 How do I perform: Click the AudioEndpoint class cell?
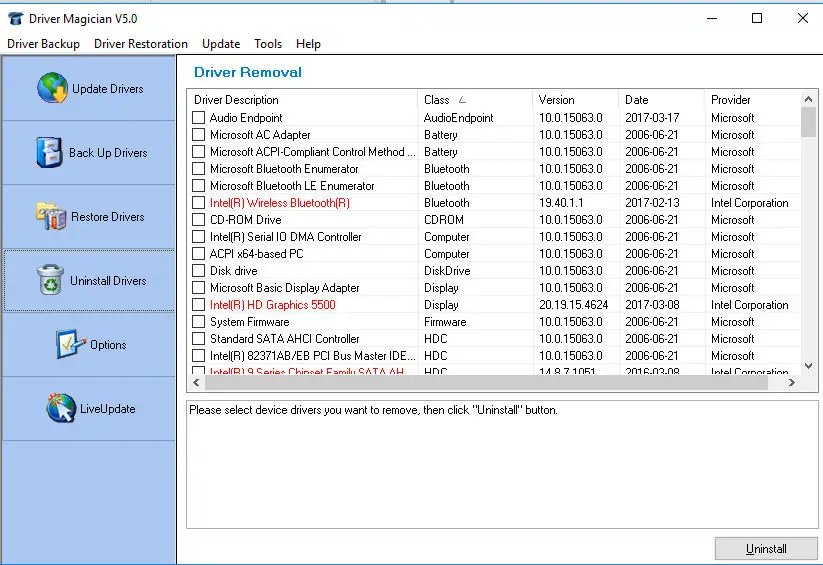458,118
